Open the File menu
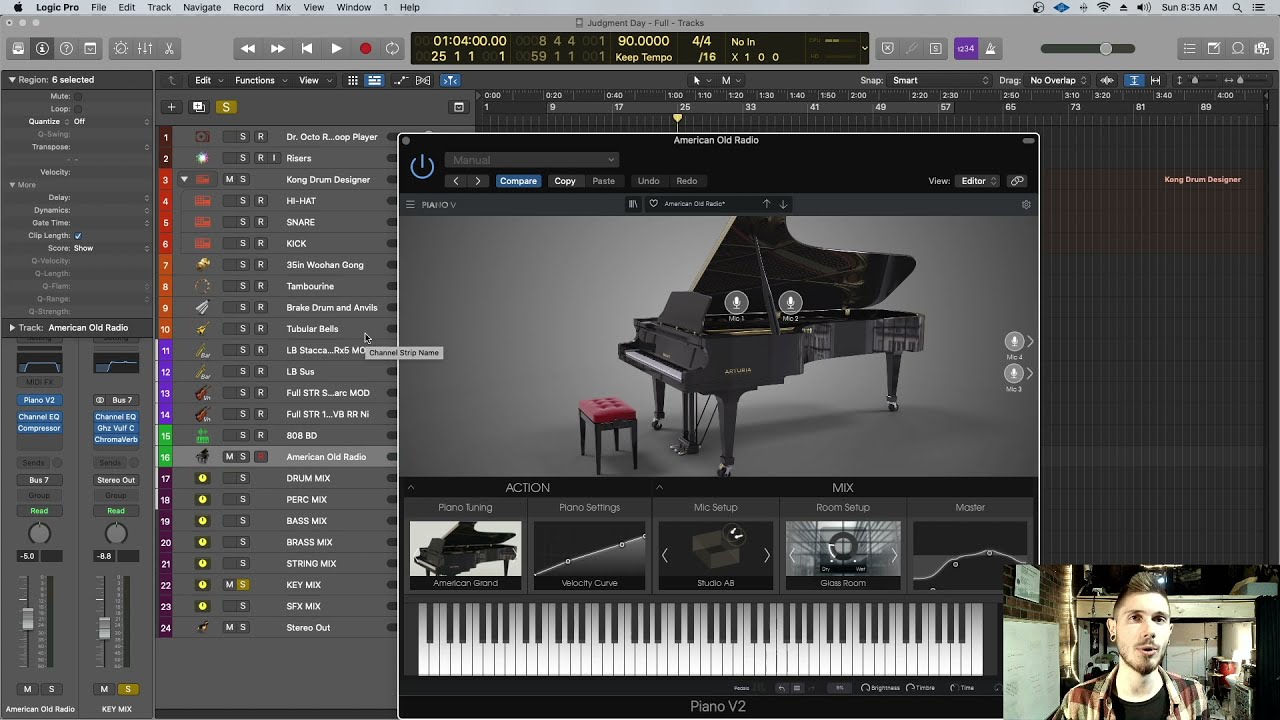Viewport: 1280px width, 720px height. click(x=98, y=7)
